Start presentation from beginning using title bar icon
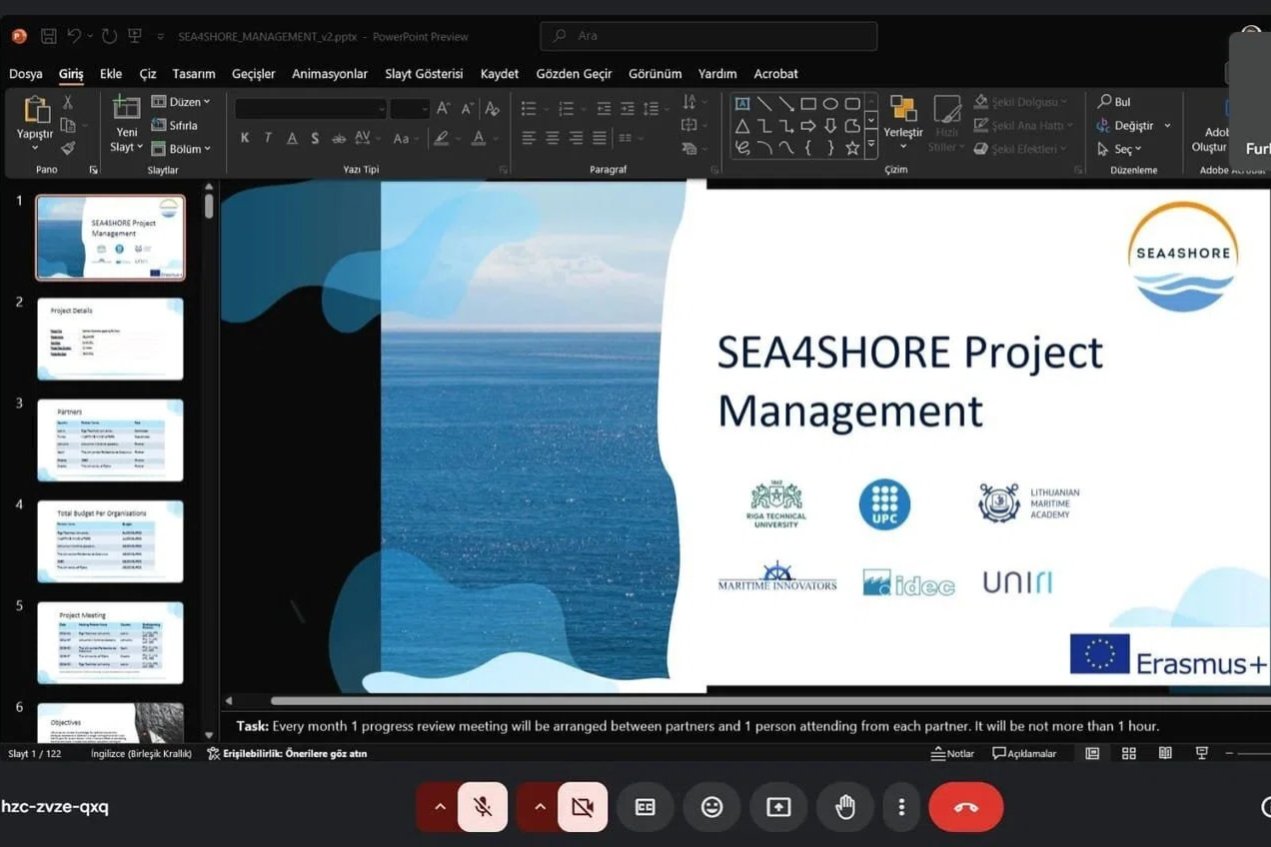The image size is (1271, 847). pyautogui.click(x=135, y=36)
